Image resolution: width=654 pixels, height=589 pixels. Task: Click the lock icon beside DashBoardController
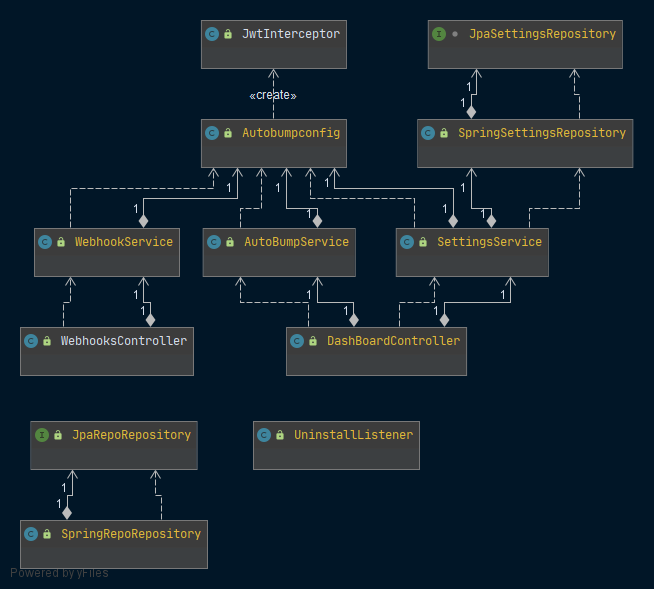(x=313, y=341)
